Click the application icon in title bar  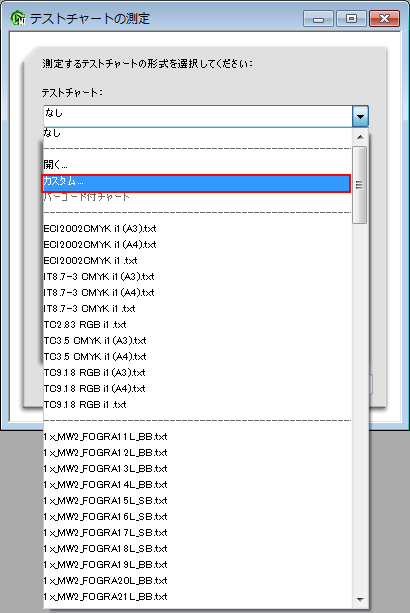pos(17,18)
